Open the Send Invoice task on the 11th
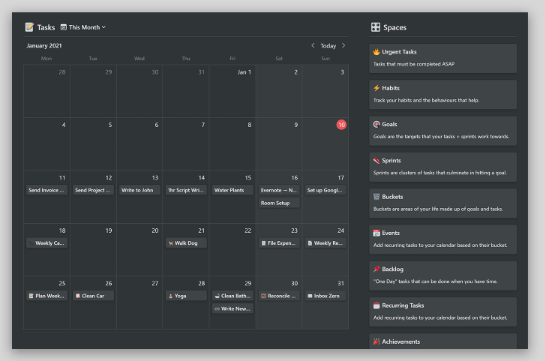This screenshot has width=545, height=361. [x=47, y=190]
